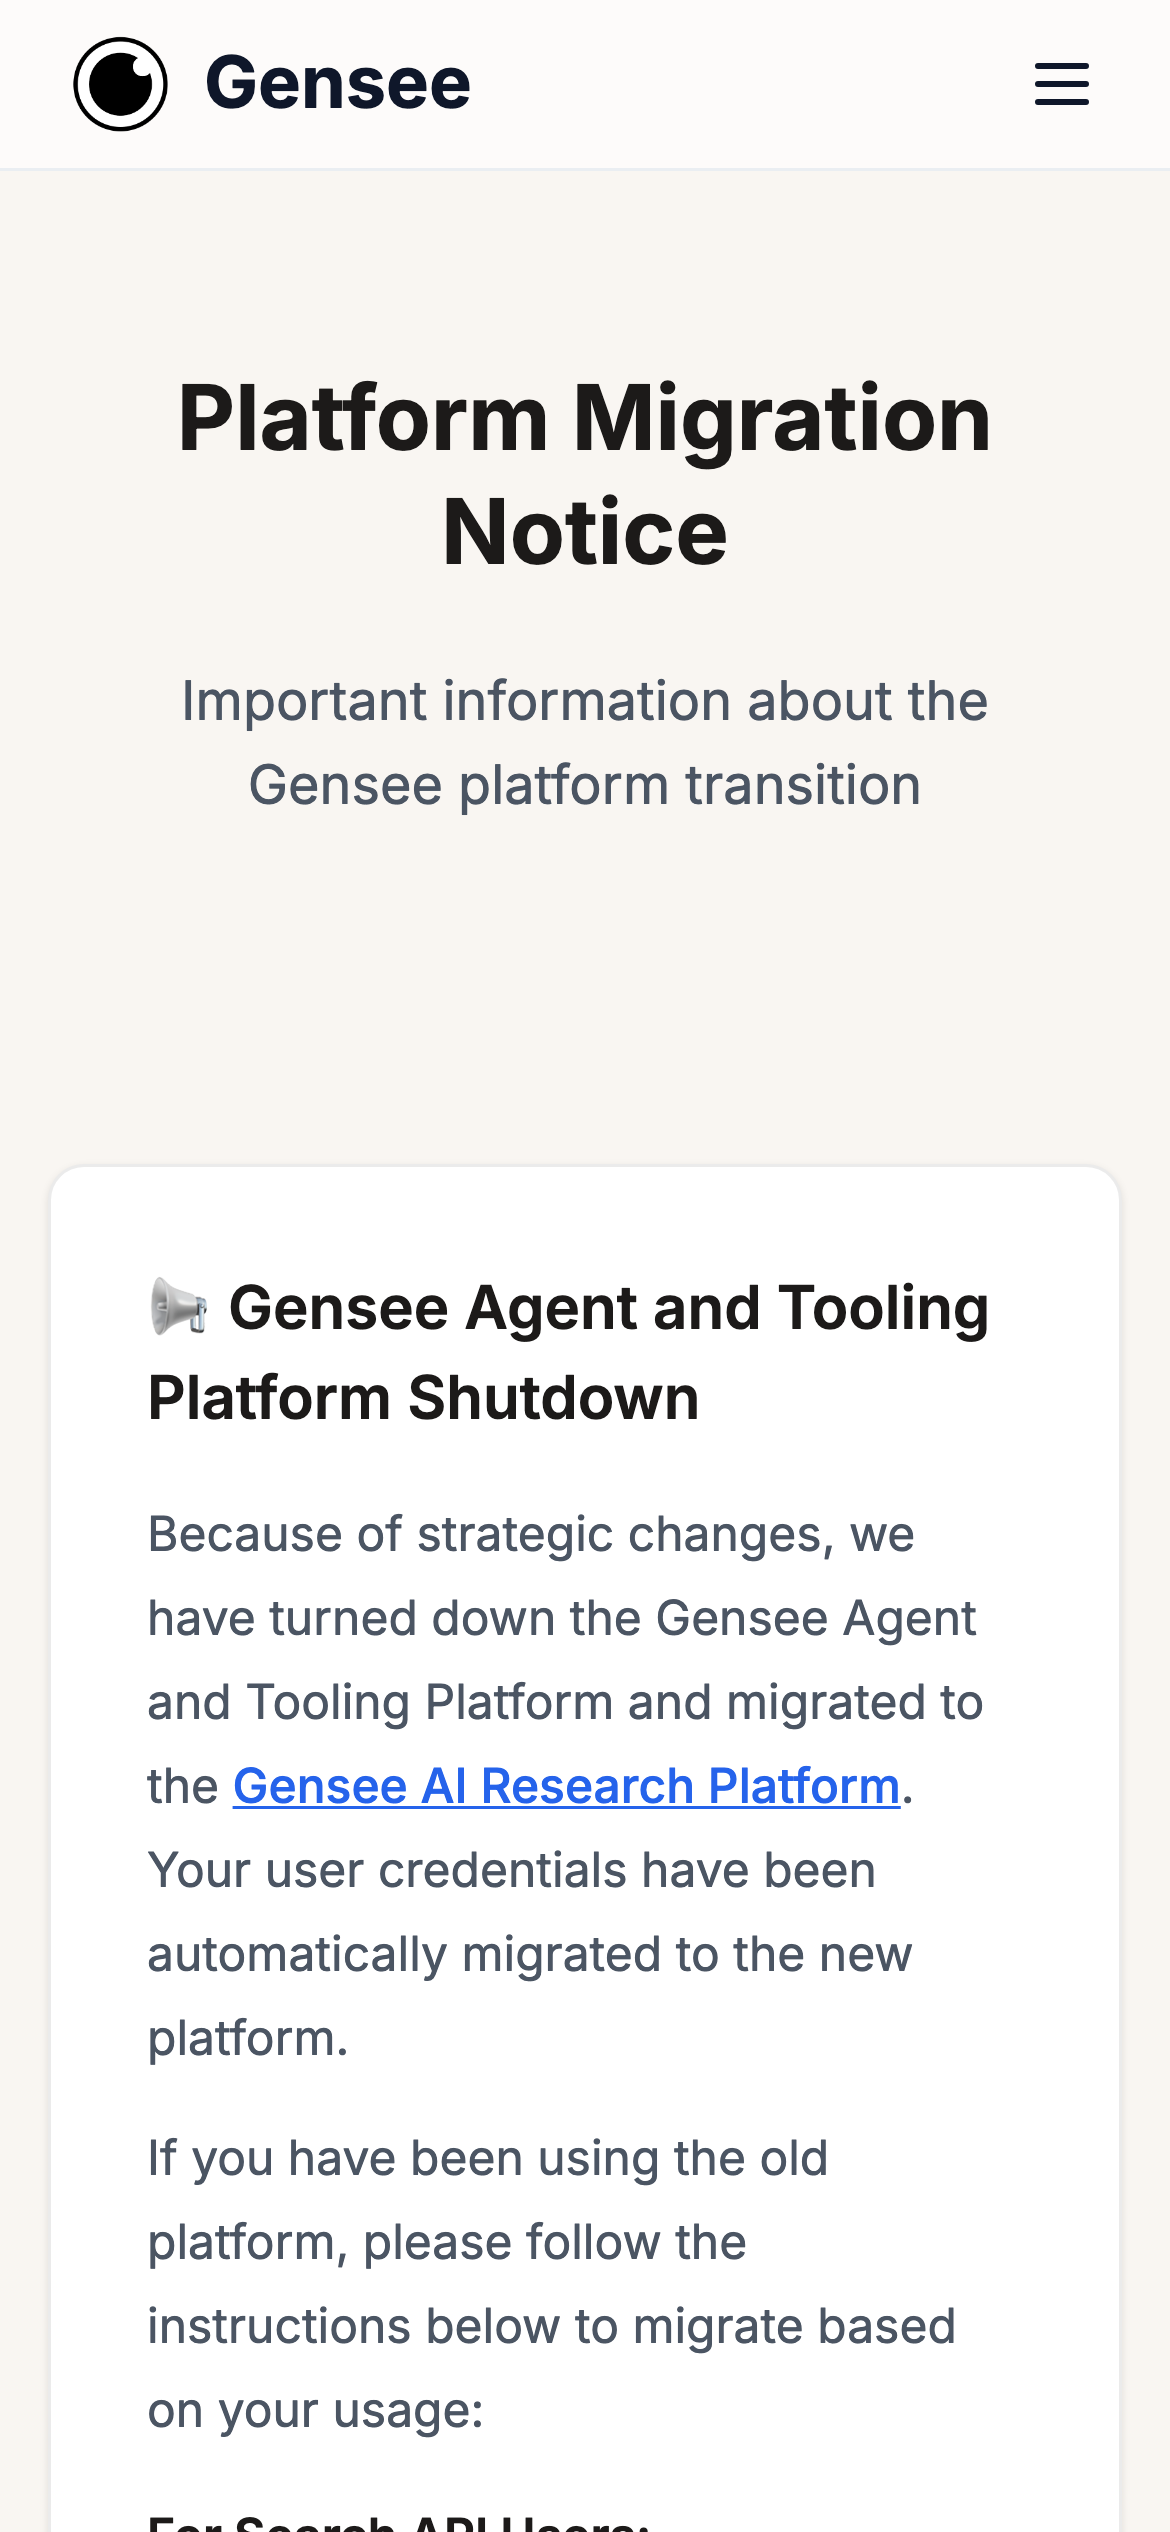Click the "For Search API Users" heading
Viewport: 1170px width, 2532px height.
[398, 2524]
